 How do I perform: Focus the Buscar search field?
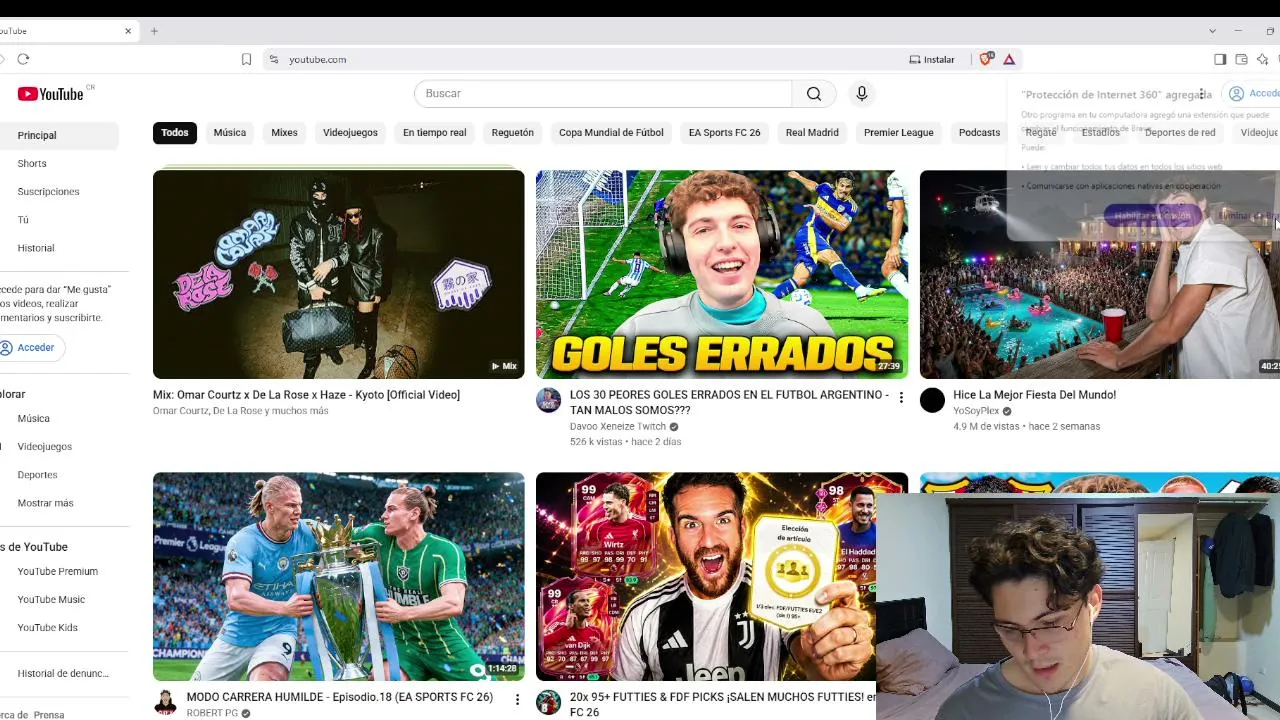point(603,93)
